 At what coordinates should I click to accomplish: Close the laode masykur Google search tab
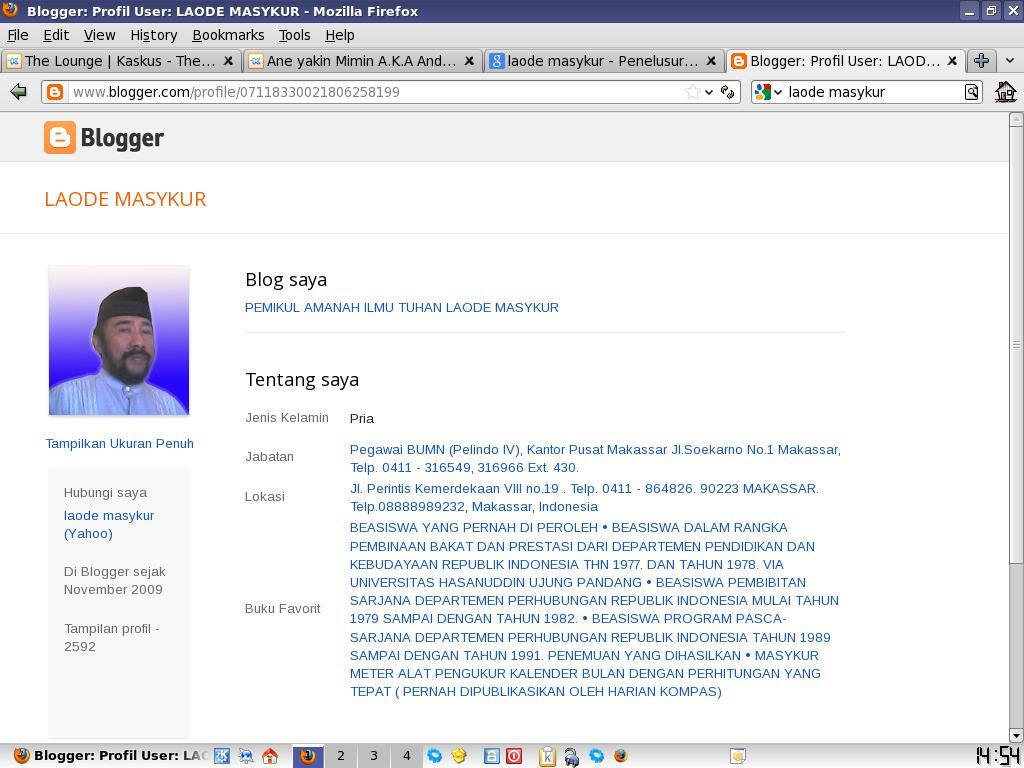pos(711,61)
